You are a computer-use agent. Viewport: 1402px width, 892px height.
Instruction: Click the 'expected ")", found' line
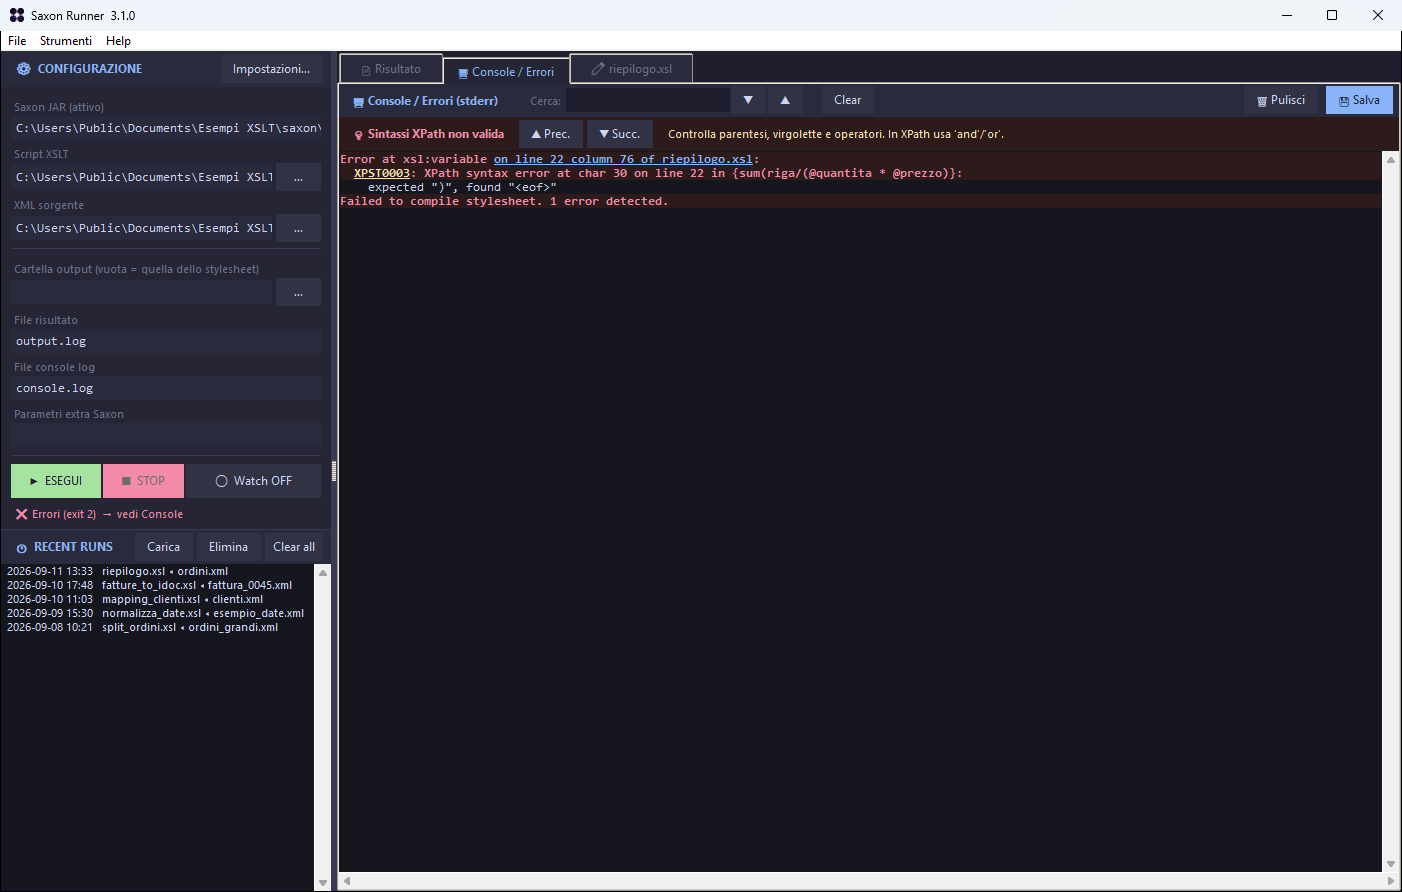tap(462, 187)
